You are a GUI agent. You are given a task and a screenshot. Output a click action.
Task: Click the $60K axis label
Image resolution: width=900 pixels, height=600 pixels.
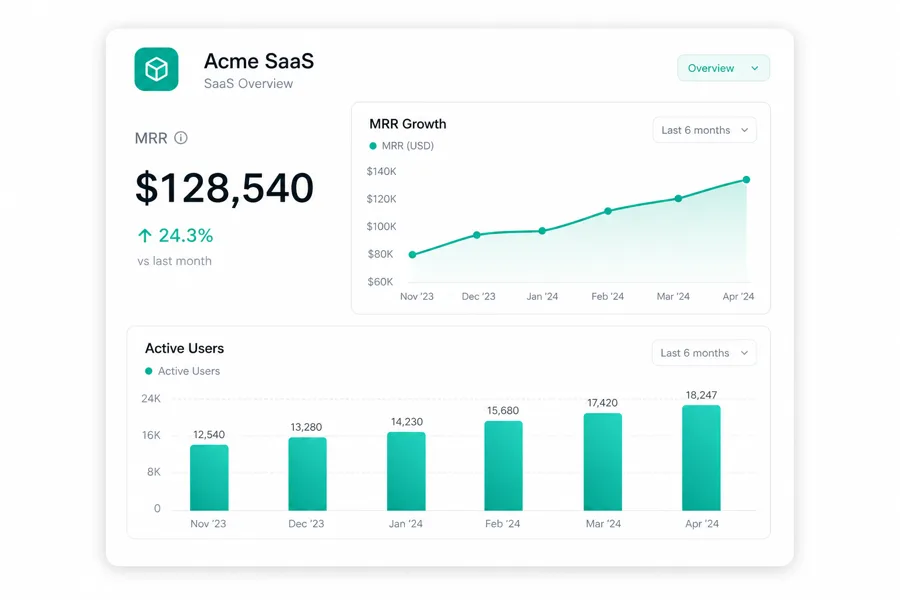(x=381, y=282)
